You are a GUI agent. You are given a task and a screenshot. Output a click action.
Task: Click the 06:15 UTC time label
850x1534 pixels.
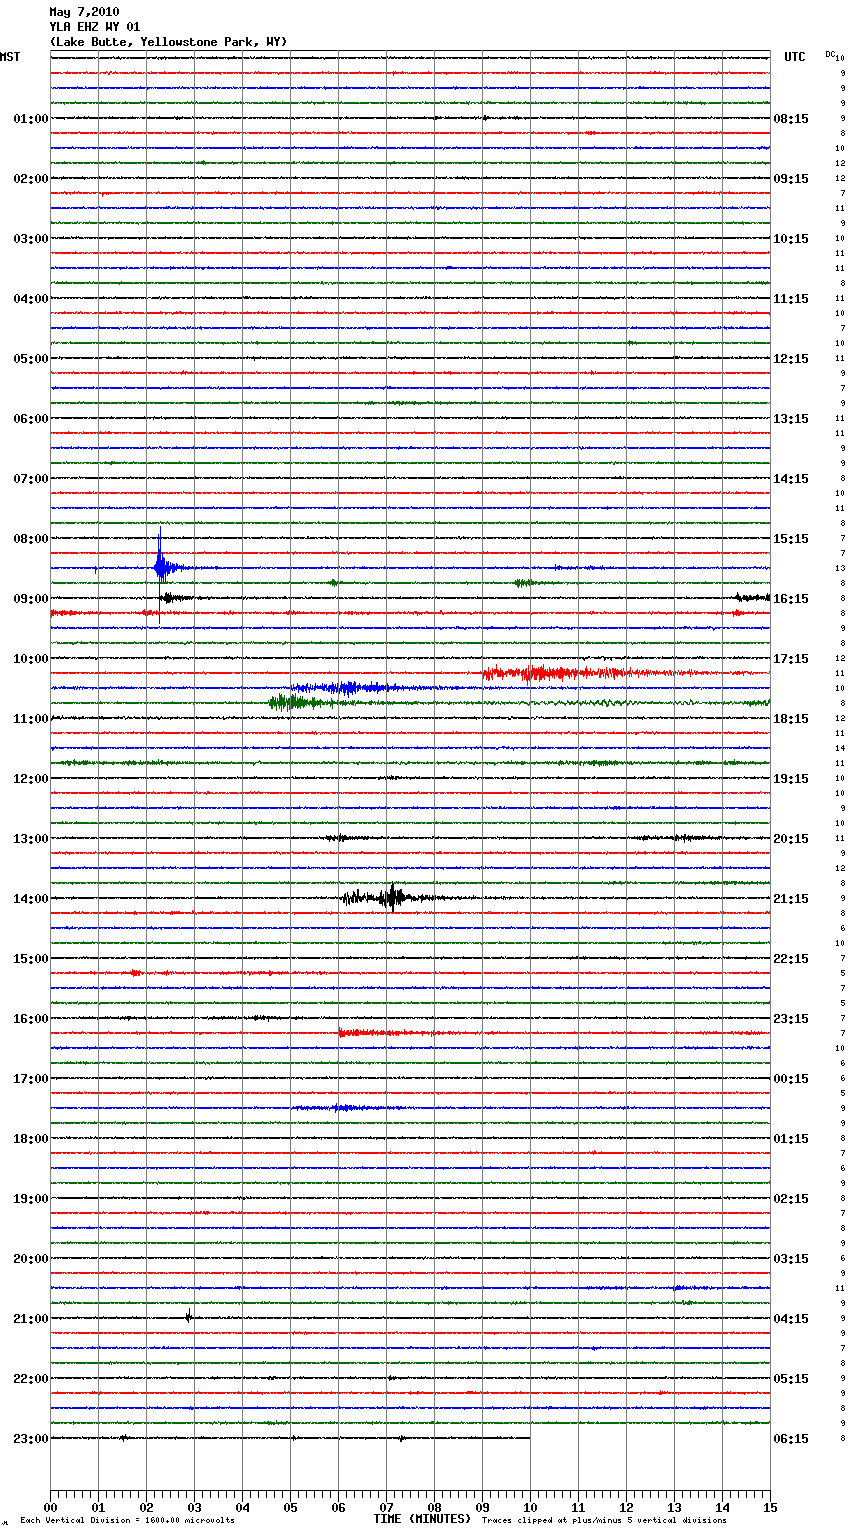[x=791, y=1439]
